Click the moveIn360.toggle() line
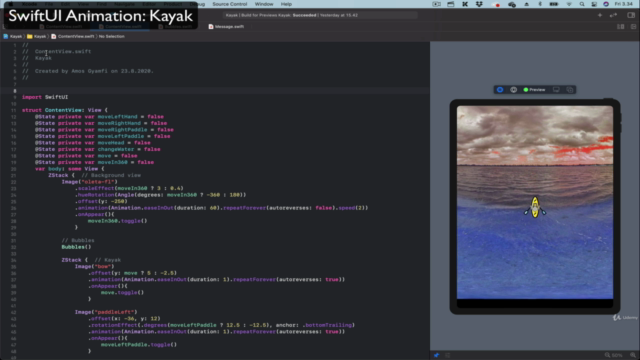This screenshot has height=360, width=640. tap(118, 221)
